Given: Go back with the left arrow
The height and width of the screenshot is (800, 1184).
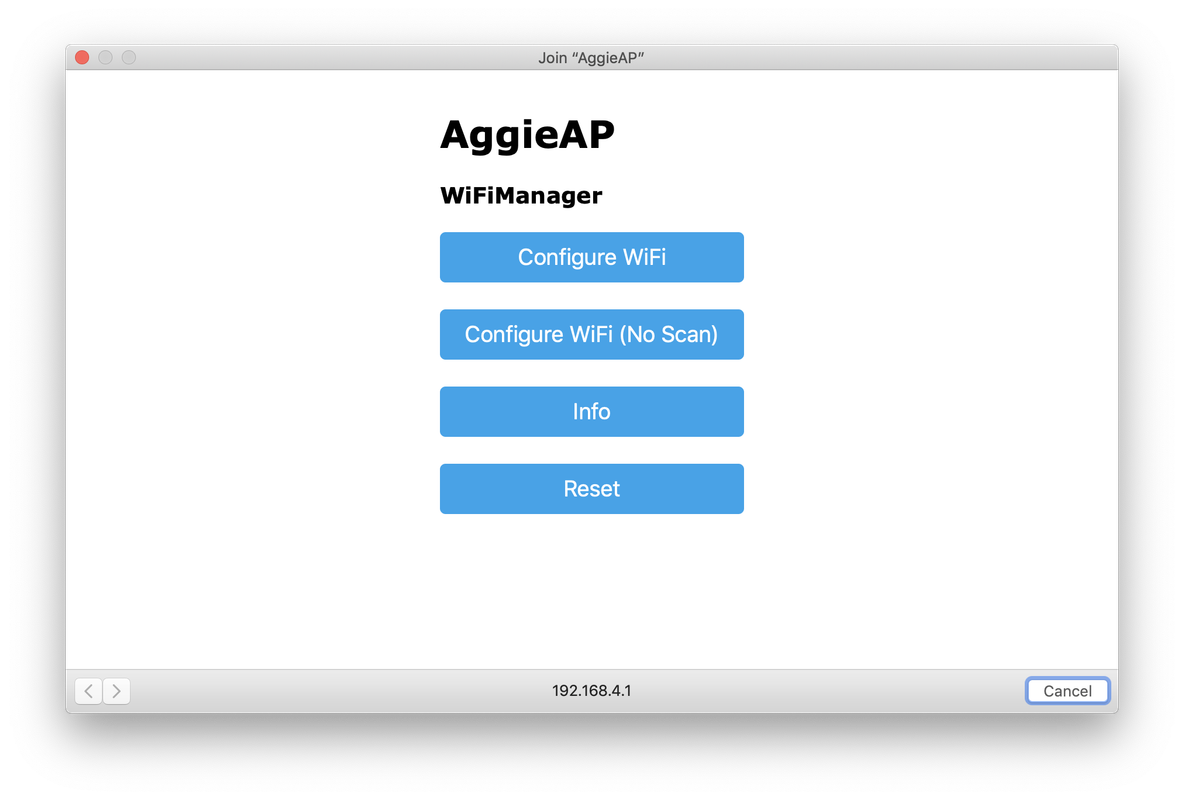Looking at the screenshot, I should 88,690.
